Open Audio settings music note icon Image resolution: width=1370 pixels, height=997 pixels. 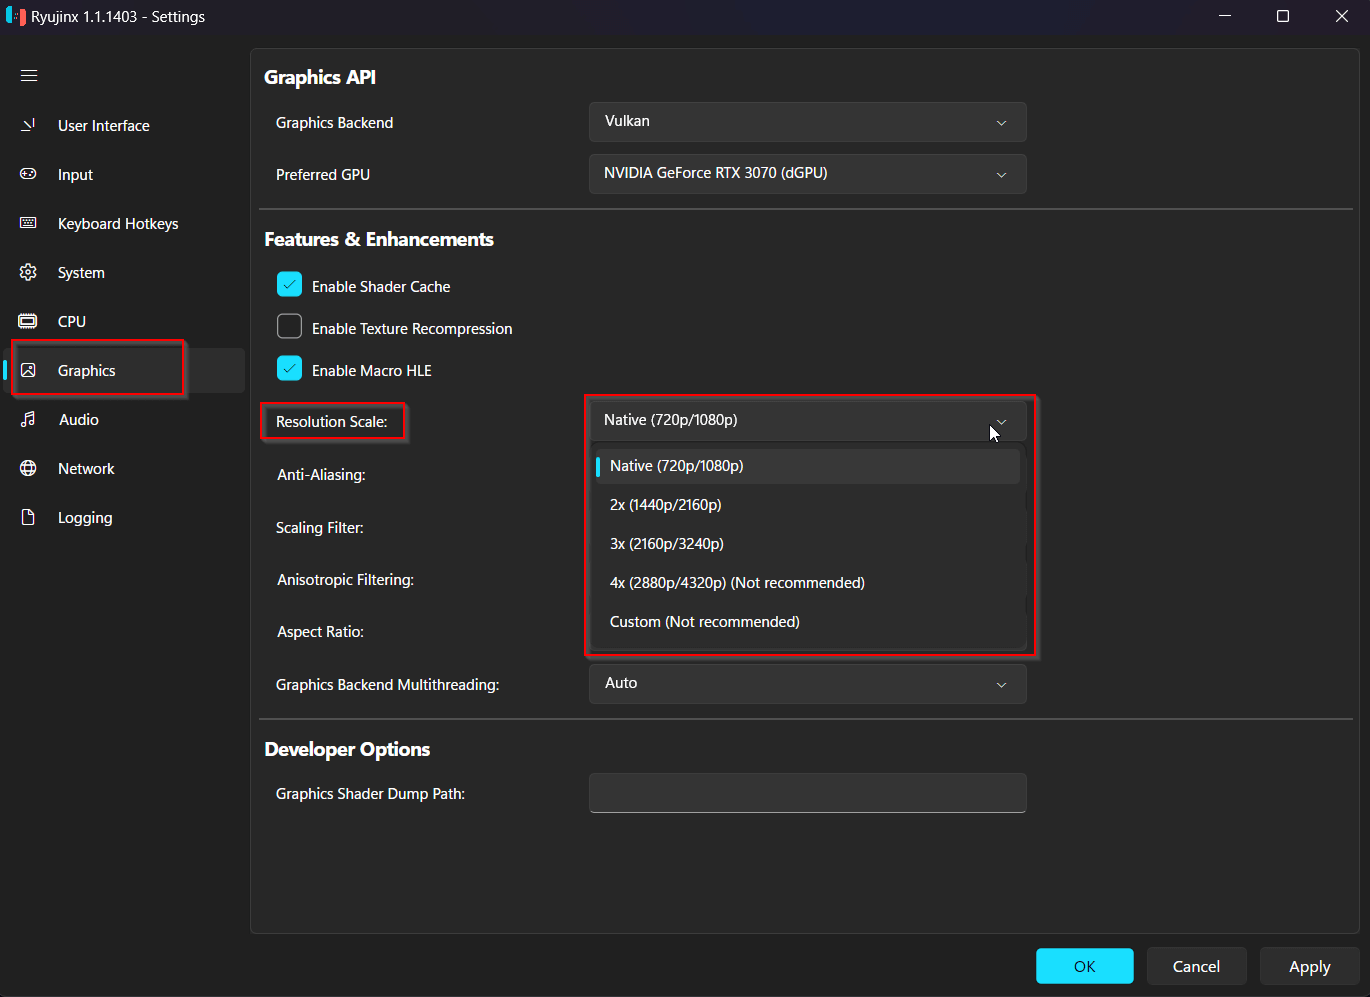click(x=29, y=419)
